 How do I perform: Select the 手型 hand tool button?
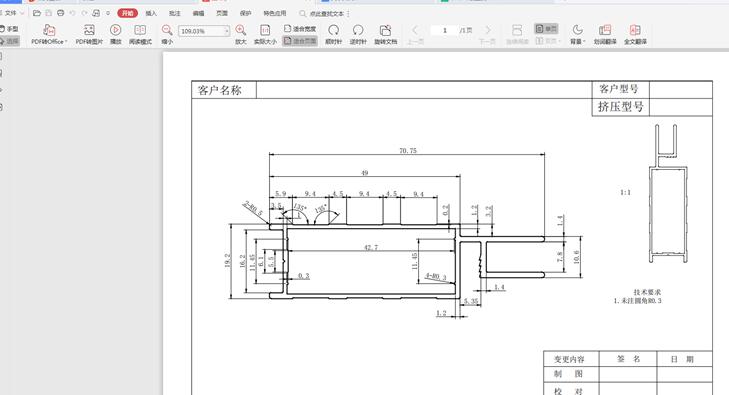[9, 29]
